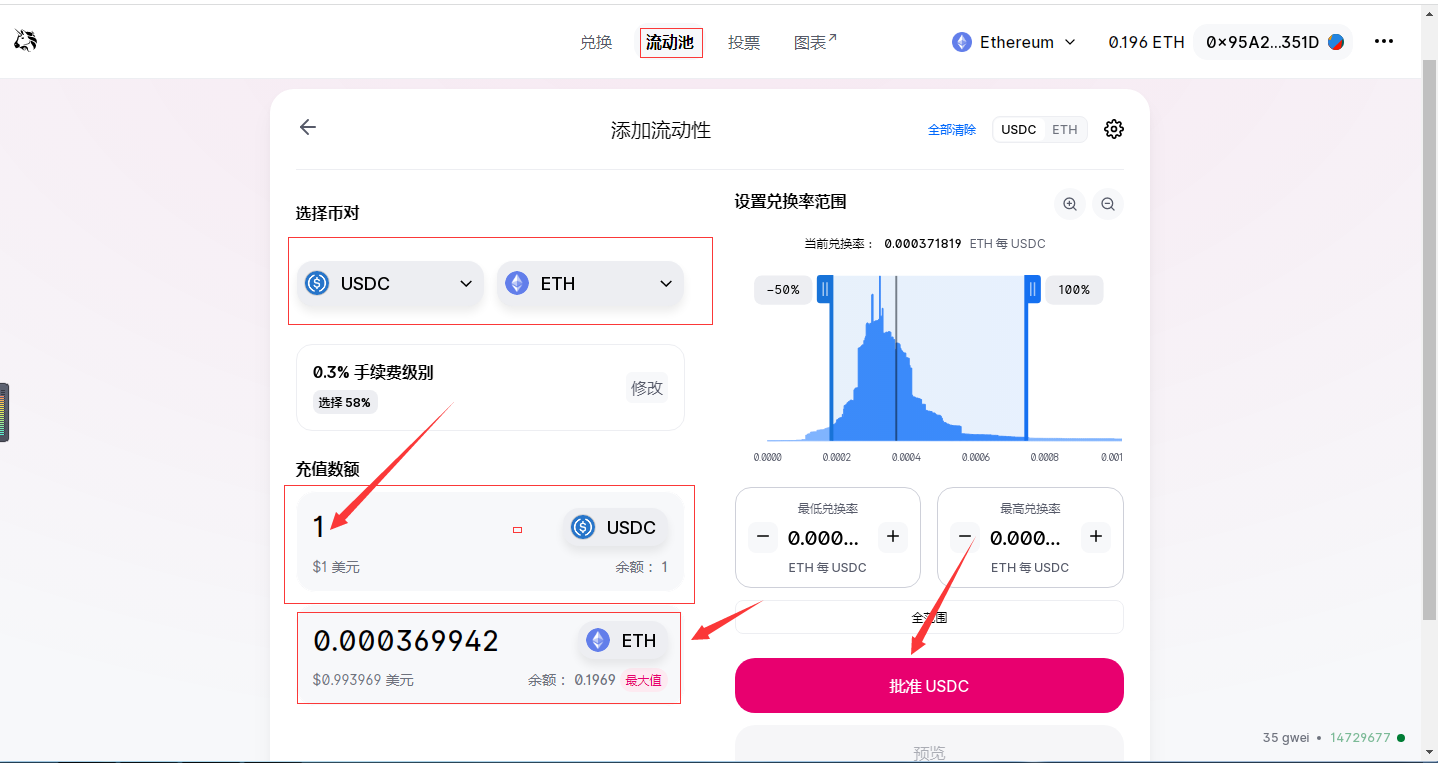Open the ETH token pair dropdown
1438x763 pixels.
click(x=590, y=284)
